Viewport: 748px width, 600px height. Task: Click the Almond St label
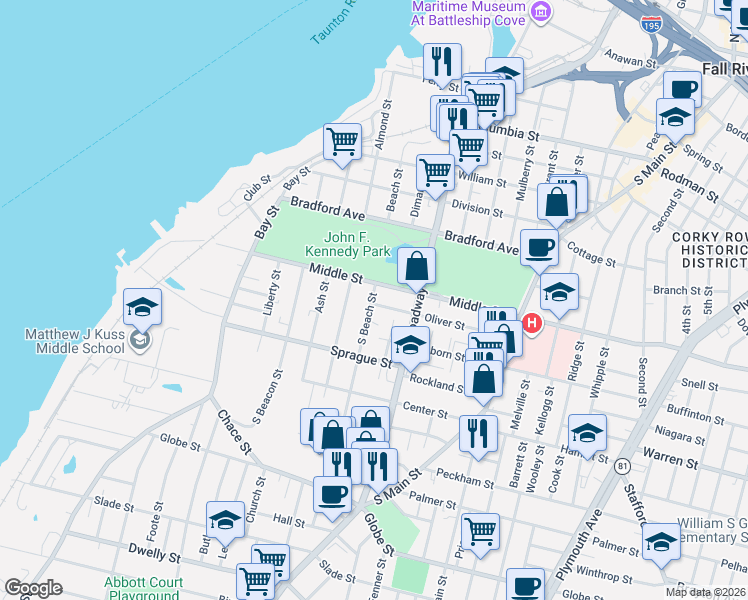tap(383, 124)
